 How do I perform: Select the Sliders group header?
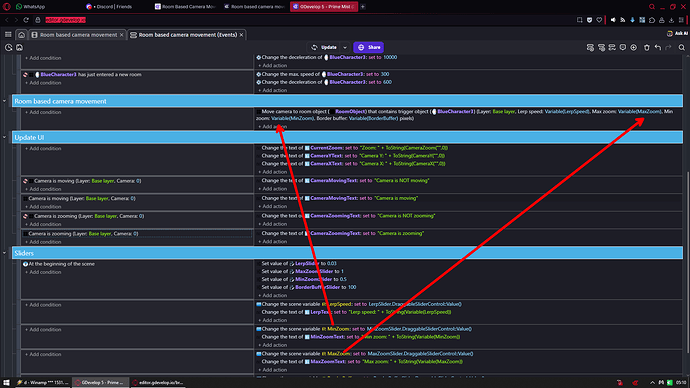pos(347,253)
